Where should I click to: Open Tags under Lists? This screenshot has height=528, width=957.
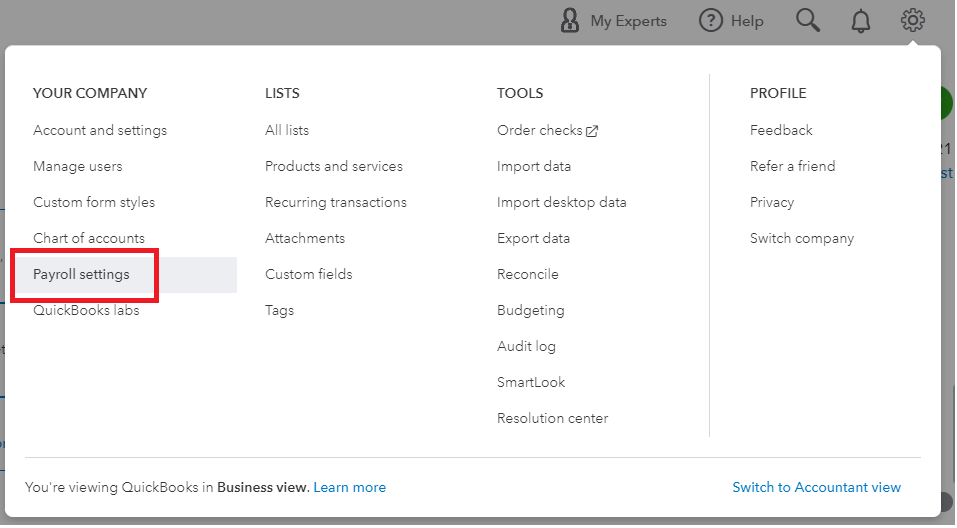(x=280, y=310)
